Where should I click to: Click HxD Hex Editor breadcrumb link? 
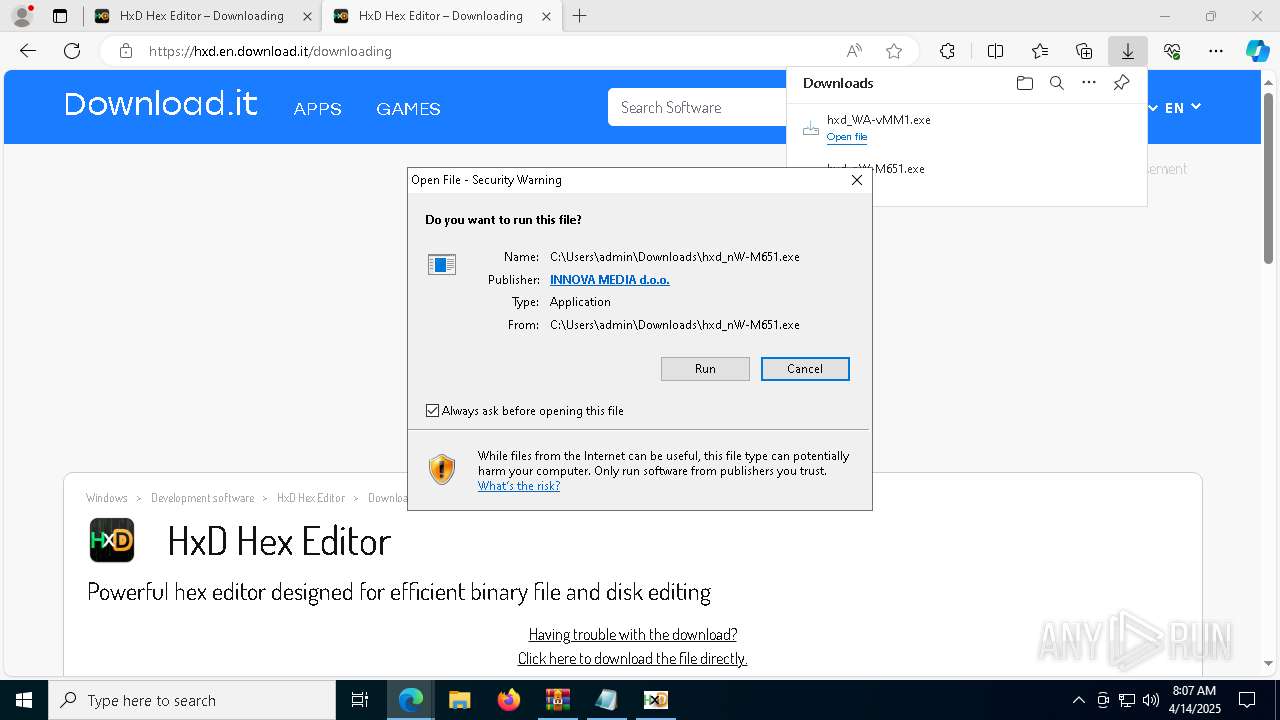(x=311, y=498)
